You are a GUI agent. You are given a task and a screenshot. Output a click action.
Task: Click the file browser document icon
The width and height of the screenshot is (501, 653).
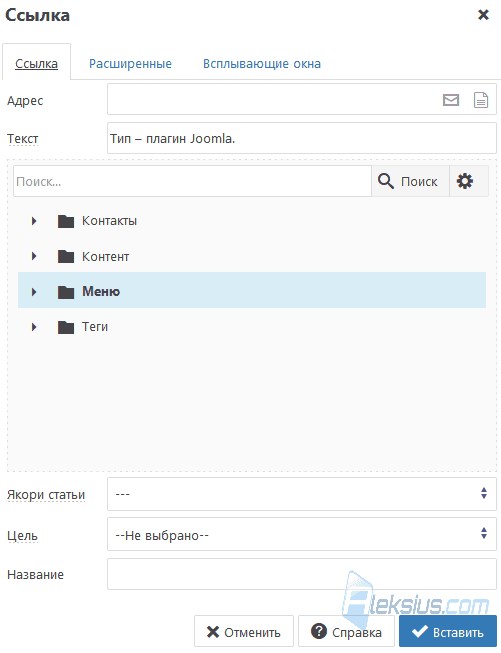[481, 100]
